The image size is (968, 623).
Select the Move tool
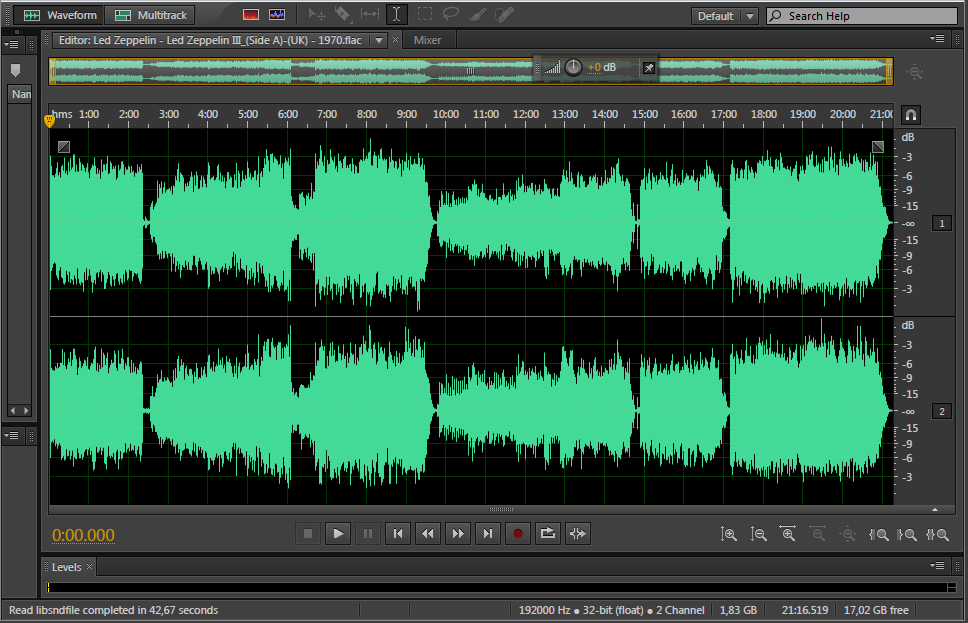(x=317, y=14)
